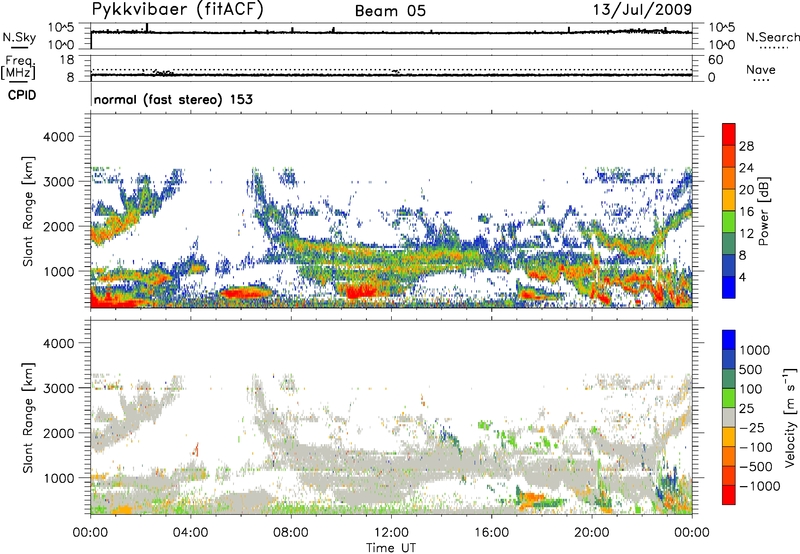Click the Nave legend label
Image resolution: width=800 pixels, height=554 pixels.
tap(760, 70)
